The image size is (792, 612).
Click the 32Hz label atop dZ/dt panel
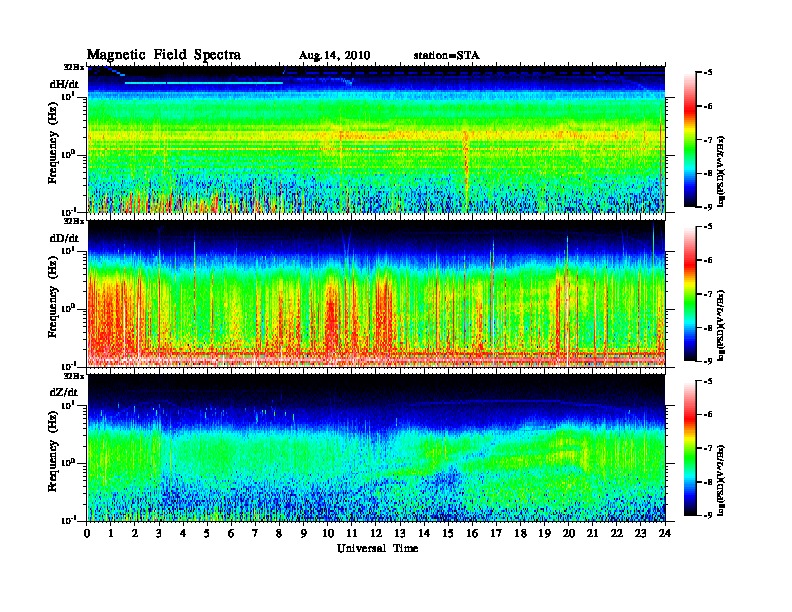[x=73, y=376]
